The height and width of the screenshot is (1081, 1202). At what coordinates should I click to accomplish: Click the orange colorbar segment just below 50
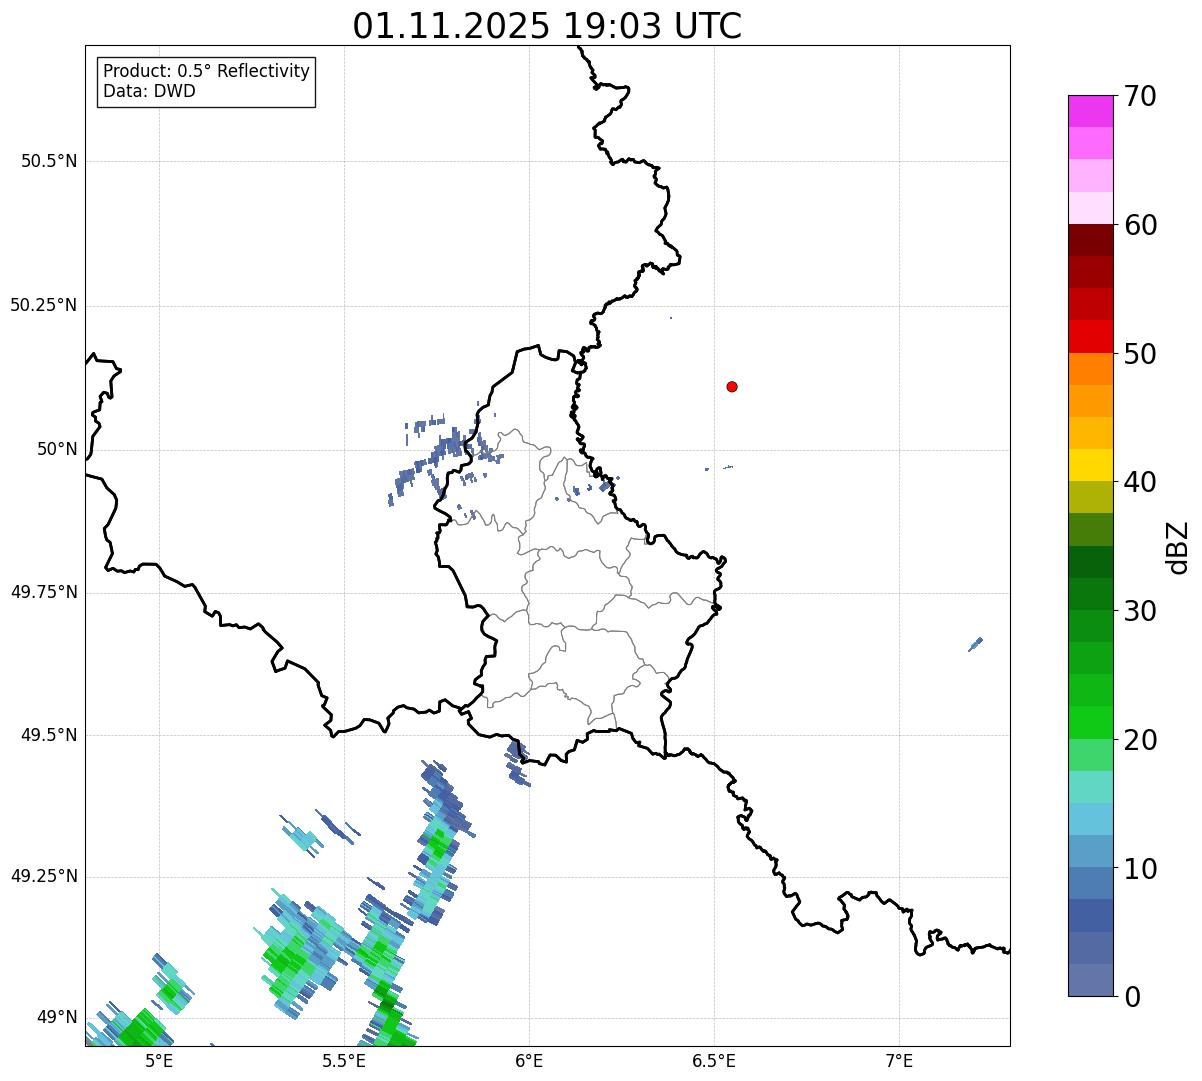point(1090,369)
